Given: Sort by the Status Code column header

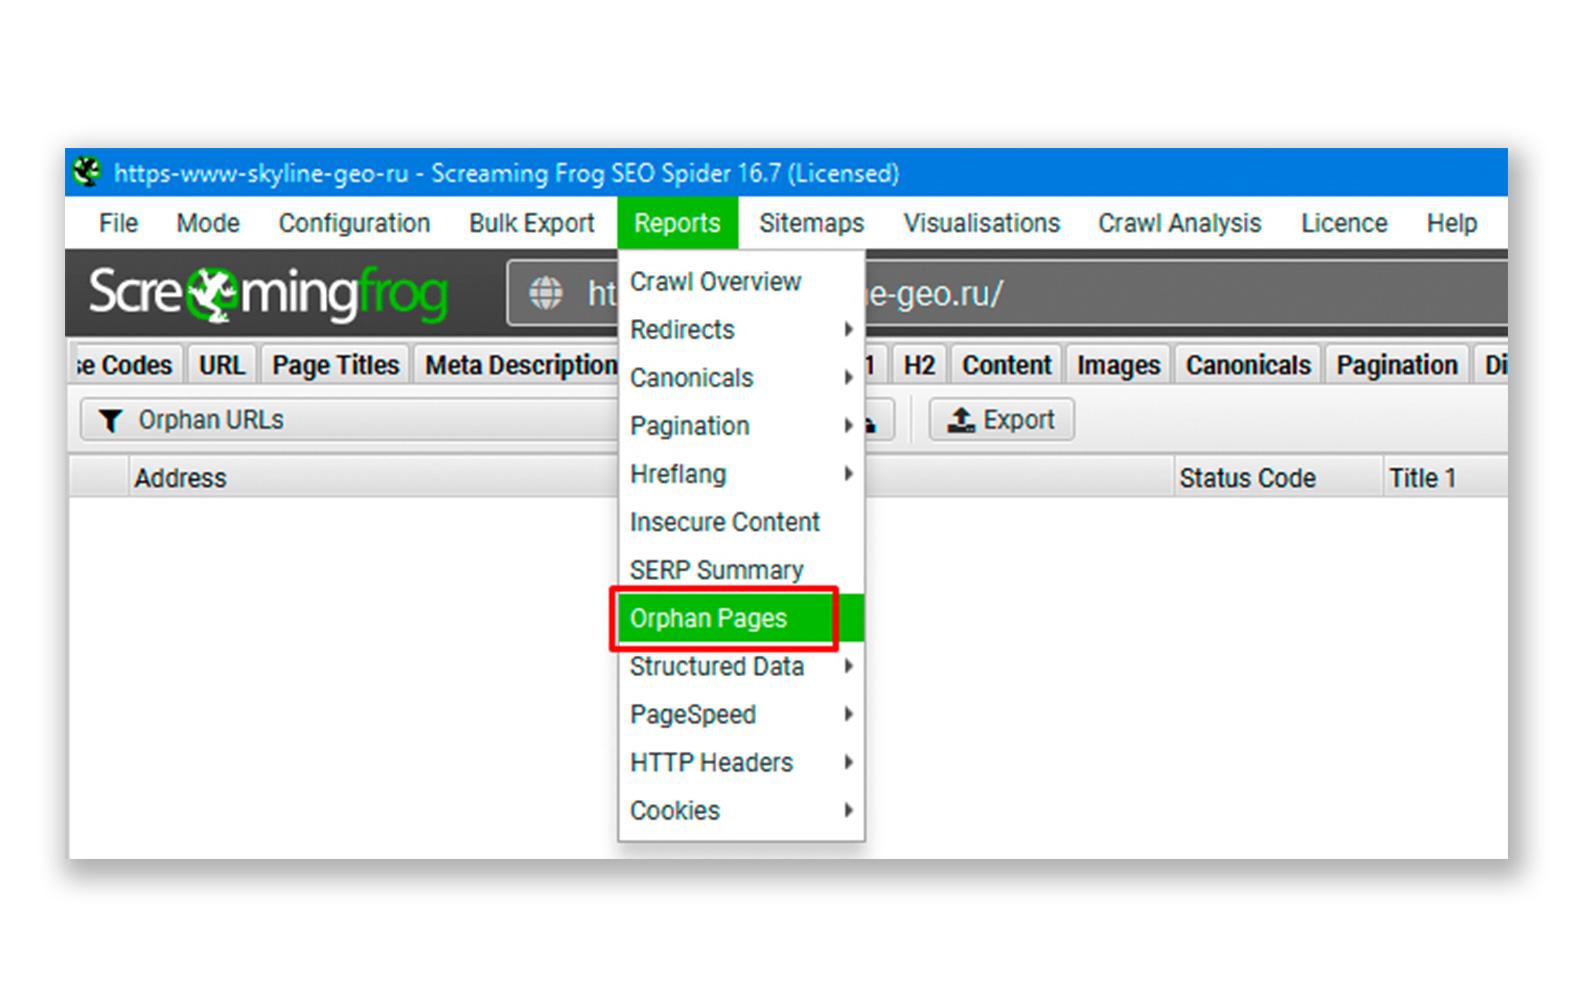Looking at the screenshot, I should pos(1277,478).
